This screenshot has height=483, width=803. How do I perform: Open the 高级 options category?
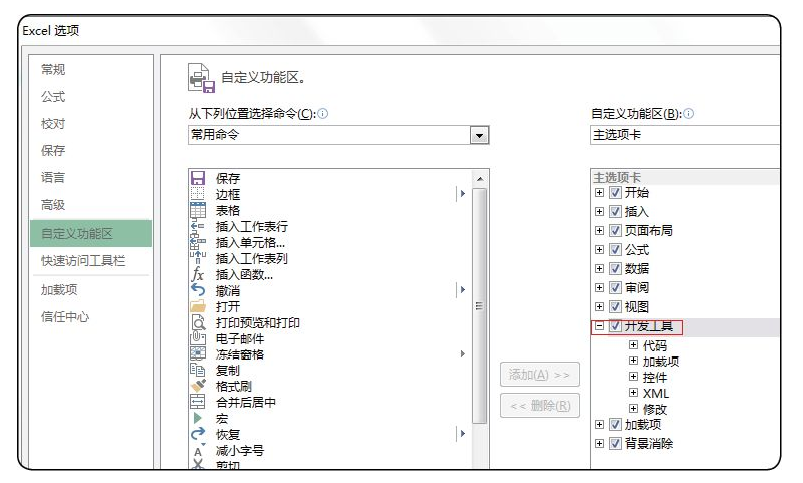coord(53,205)
